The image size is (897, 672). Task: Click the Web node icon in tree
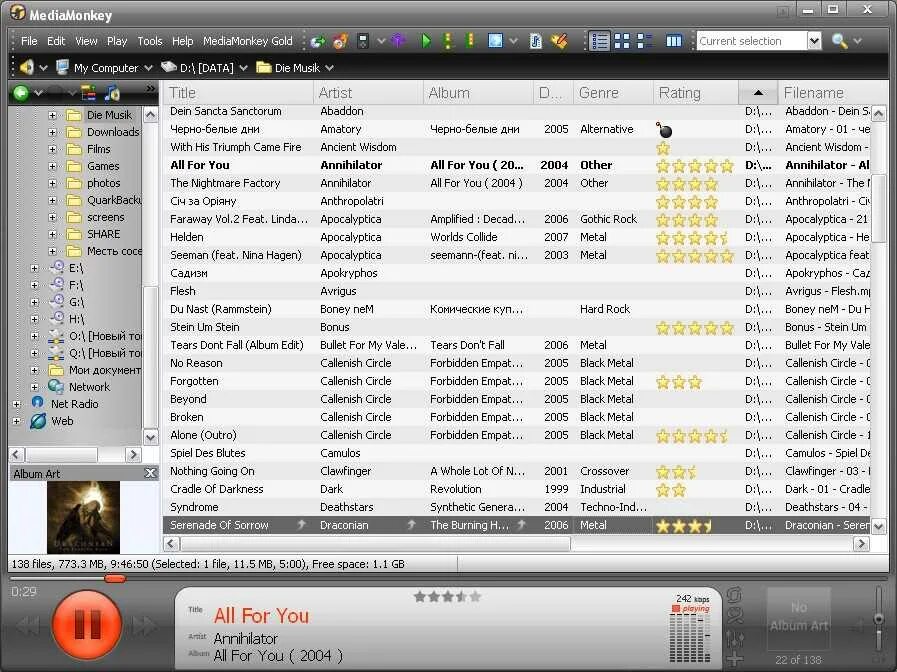click(x=38, y=421)
